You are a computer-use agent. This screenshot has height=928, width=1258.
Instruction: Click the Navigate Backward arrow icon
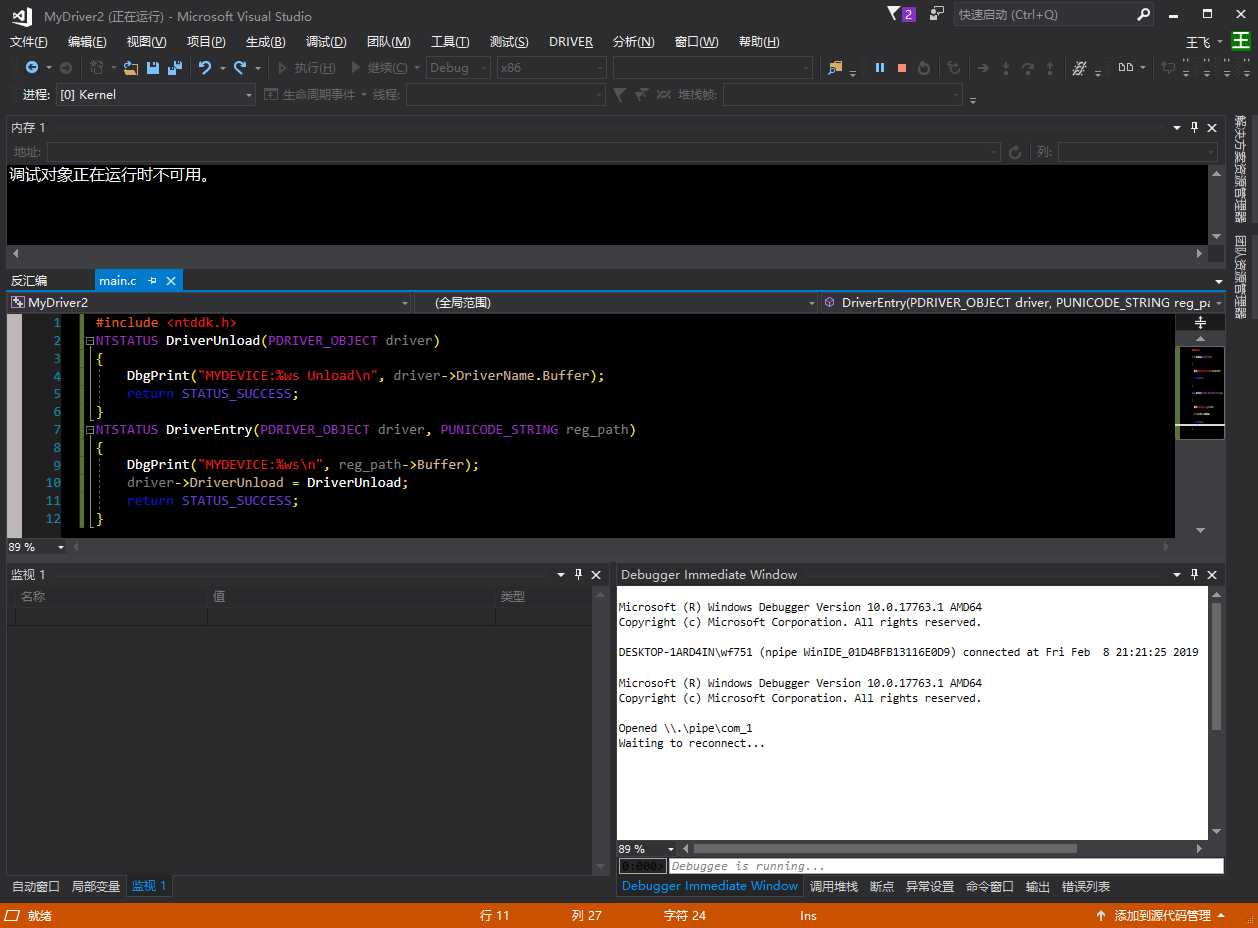click(31, 68)
